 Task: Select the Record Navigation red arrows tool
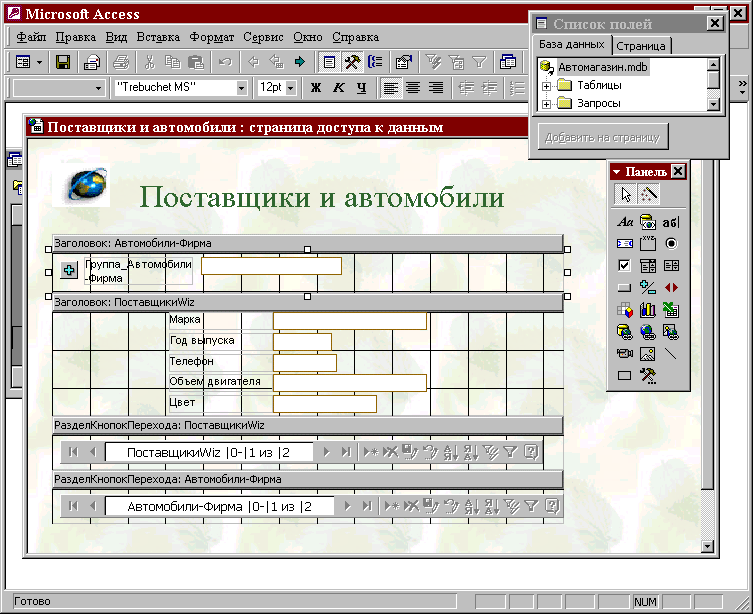pyautogui.click(x=671, y=288)
